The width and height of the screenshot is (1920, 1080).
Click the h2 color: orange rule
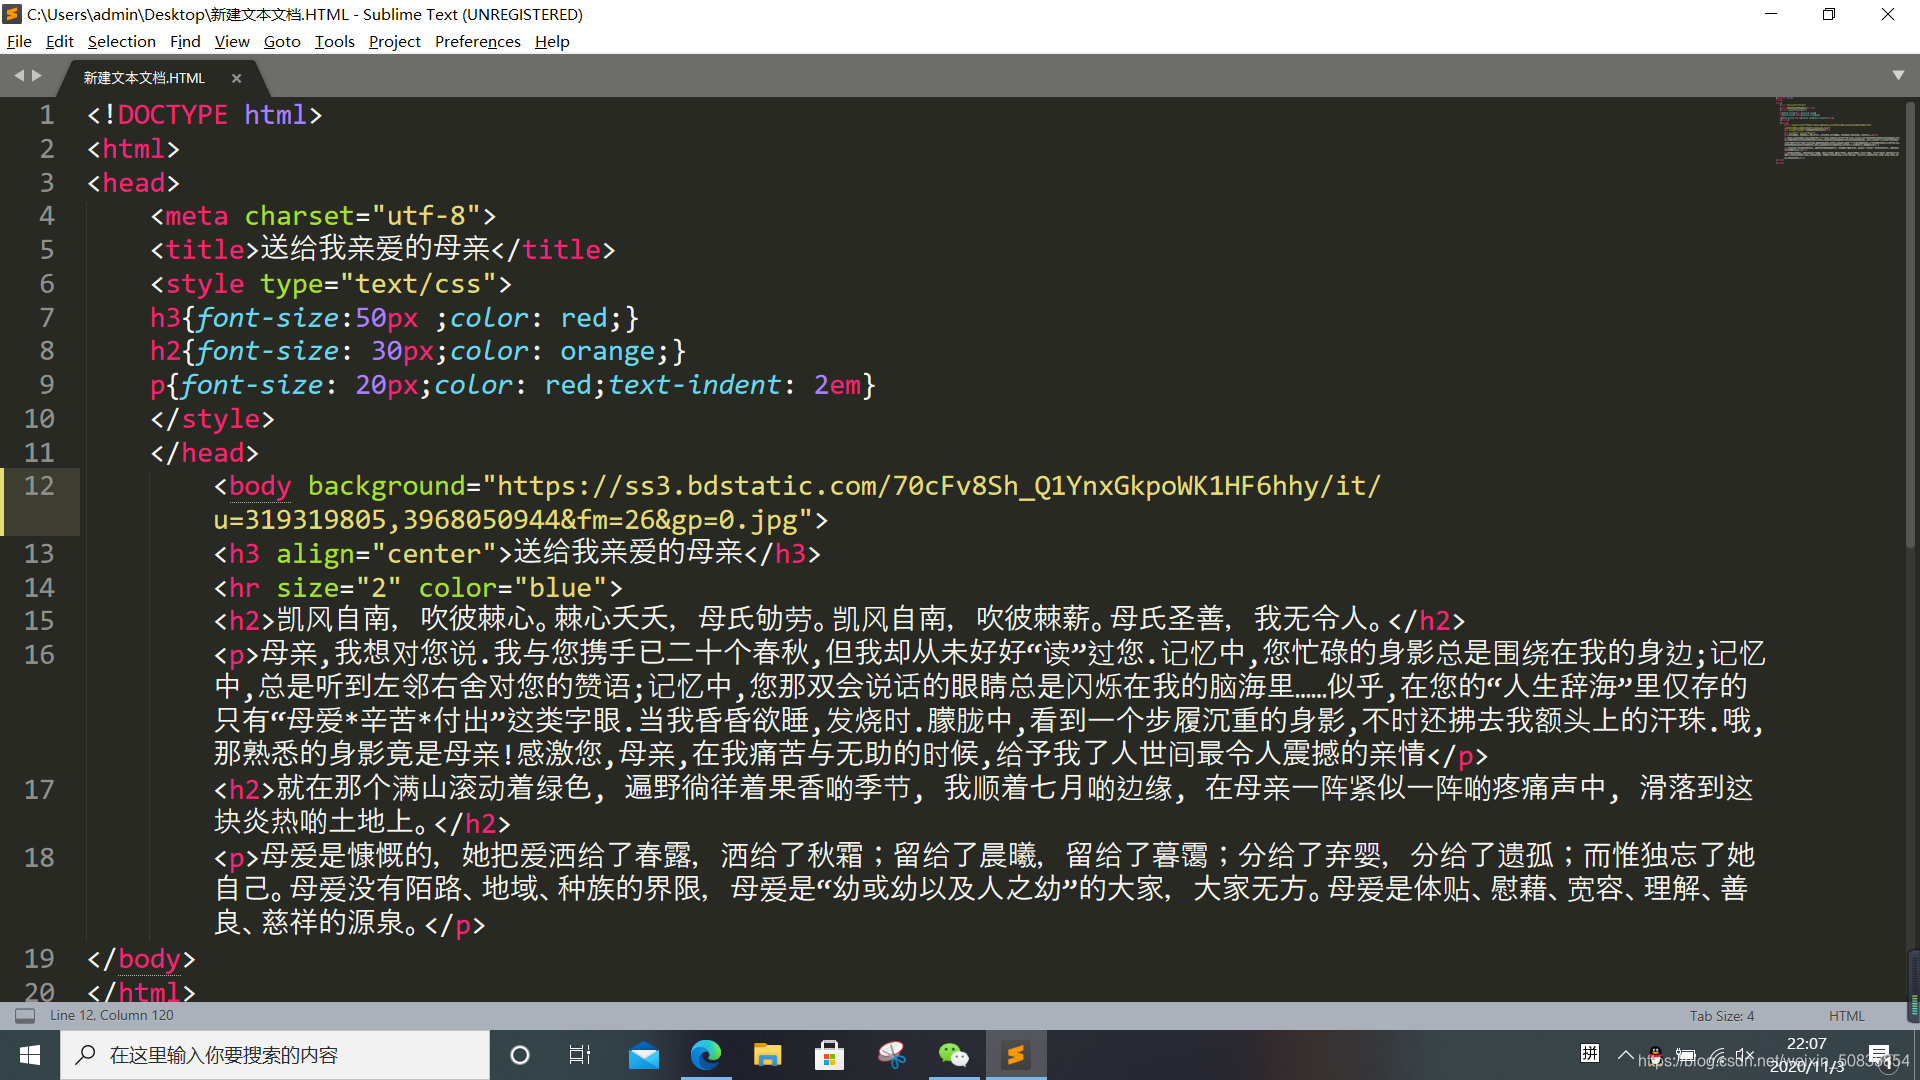pyautogui.click(x=418, y=351)
